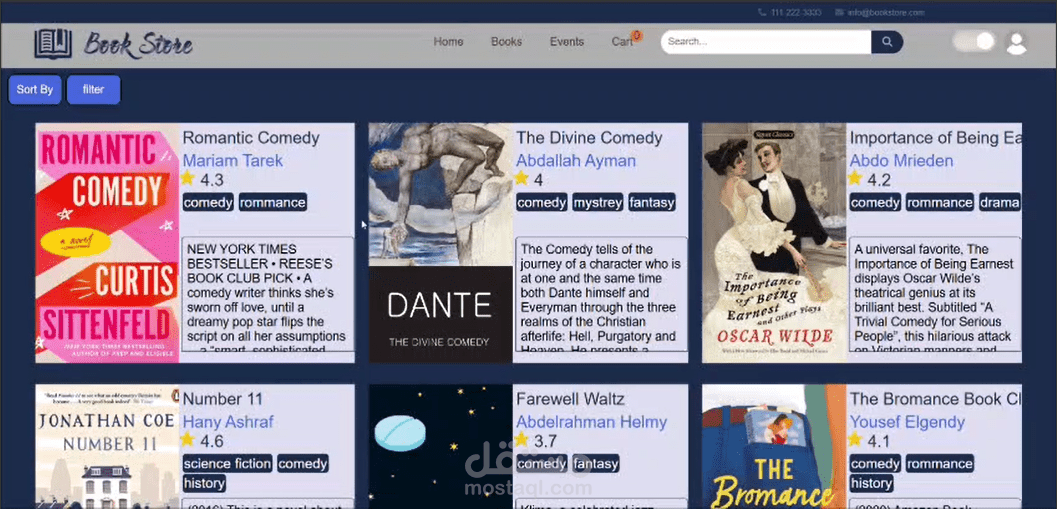Select the science fiction tag on Number 11
Image resolution: width=1057 pixels, height=509 pixels.
coord(227,463)
